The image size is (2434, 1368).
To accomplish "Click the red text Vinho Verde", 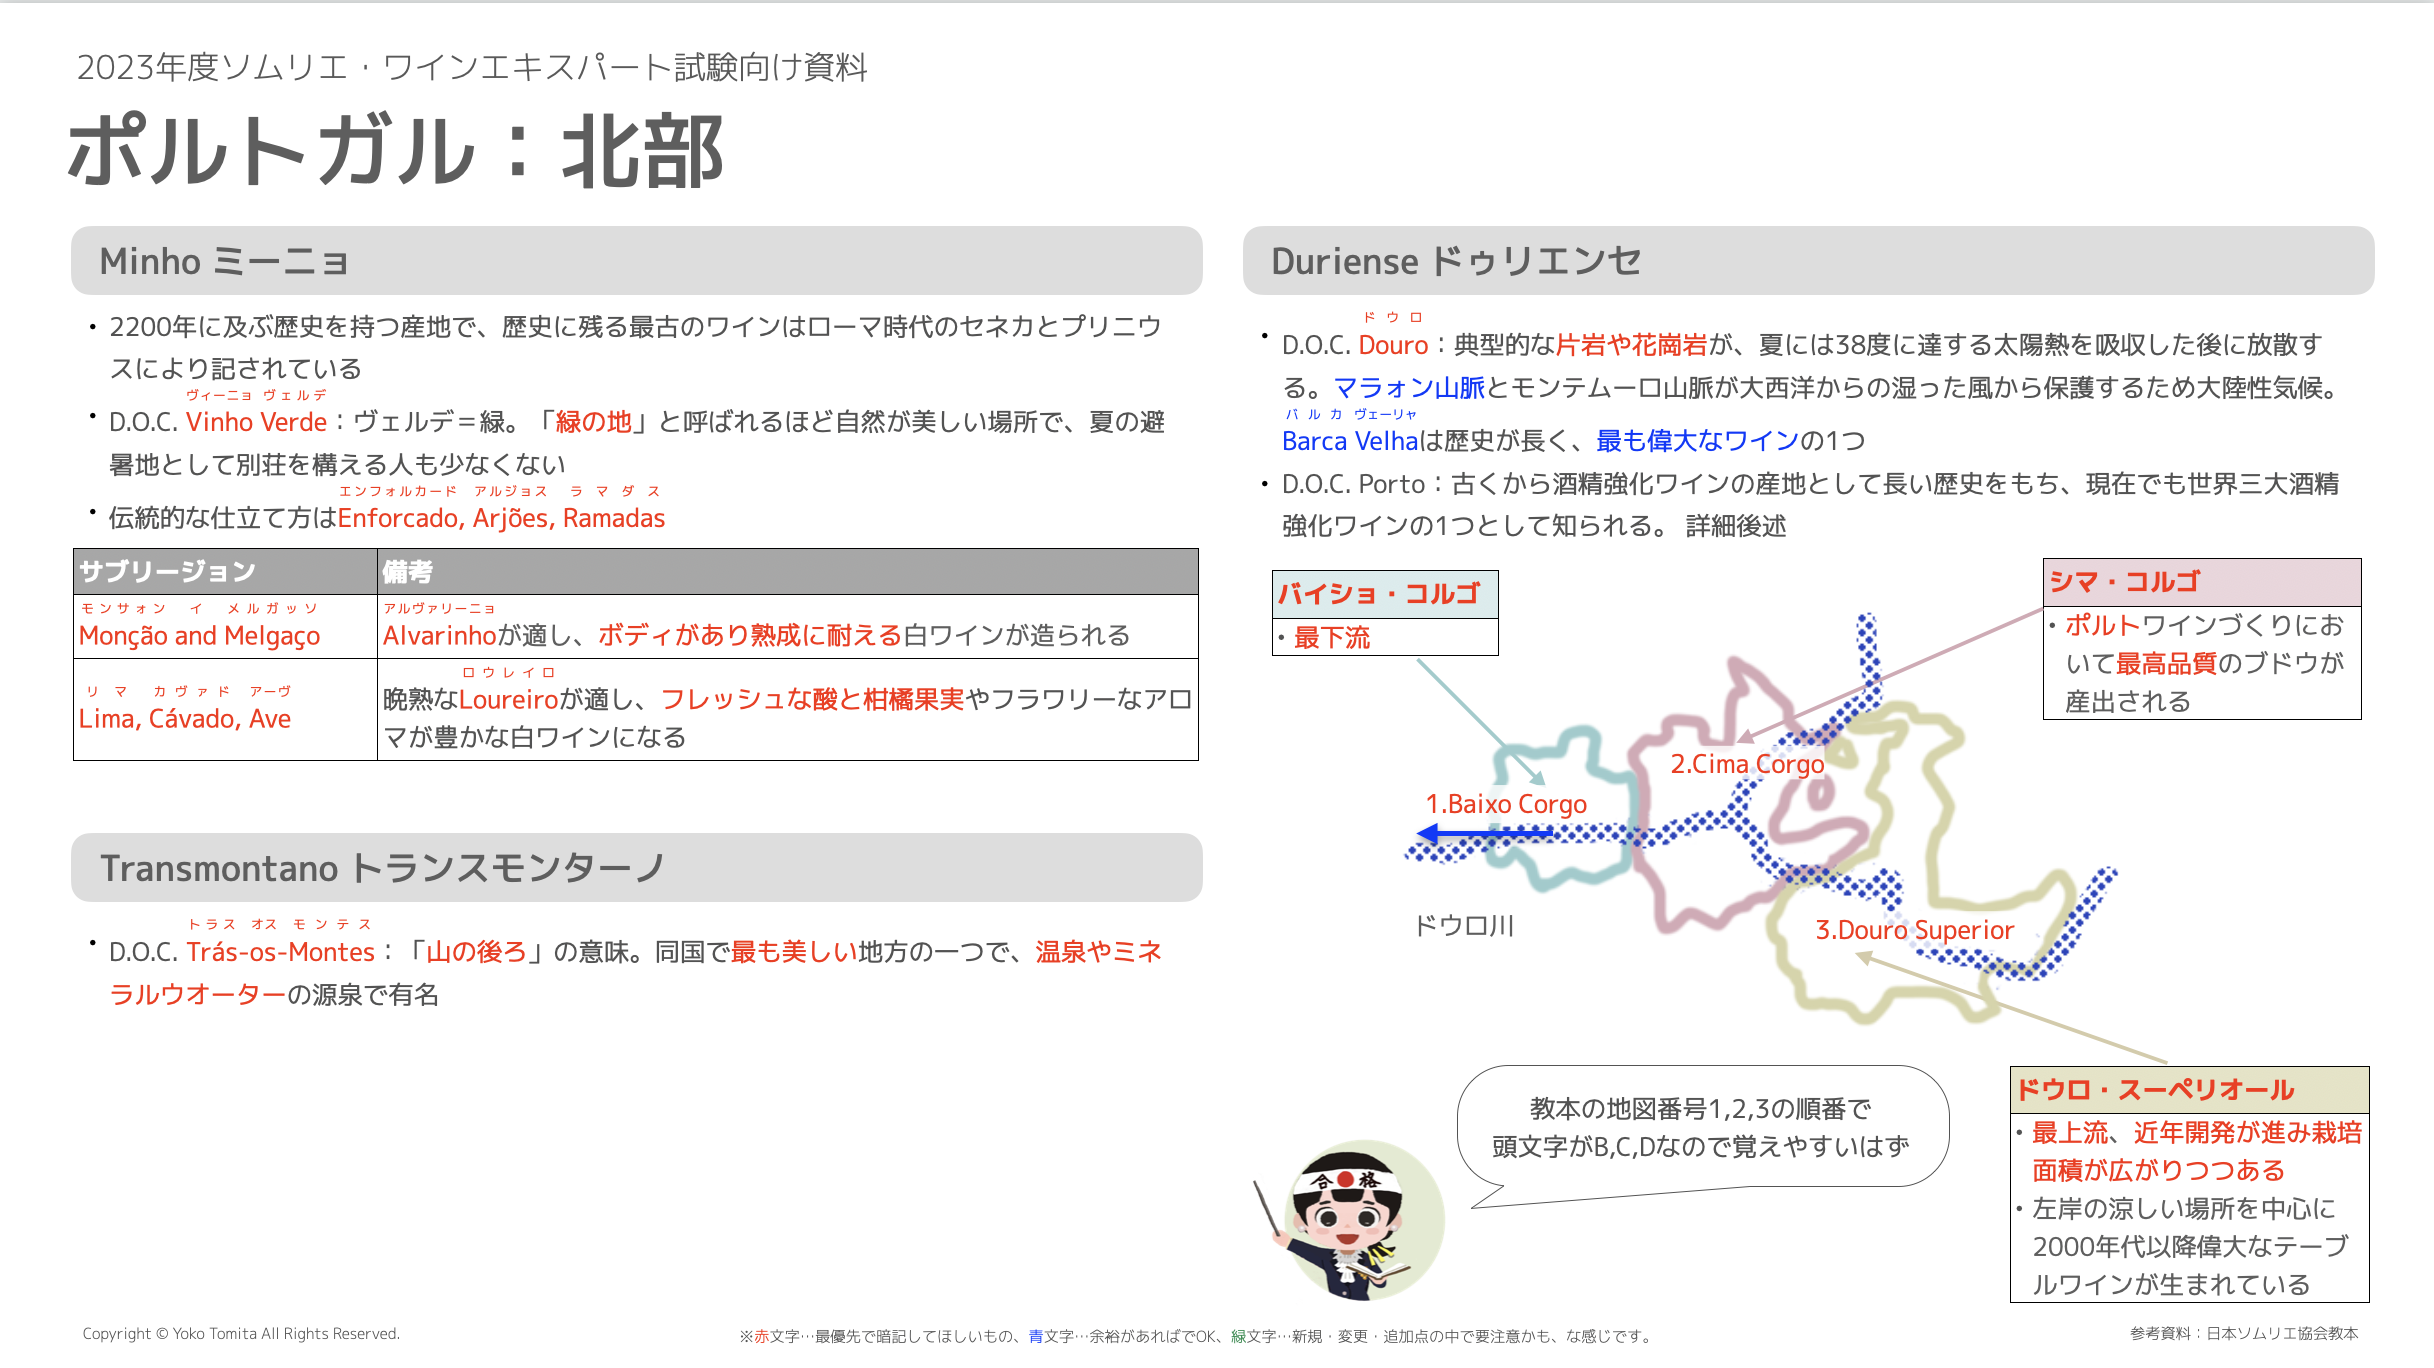I will [257, 422].
